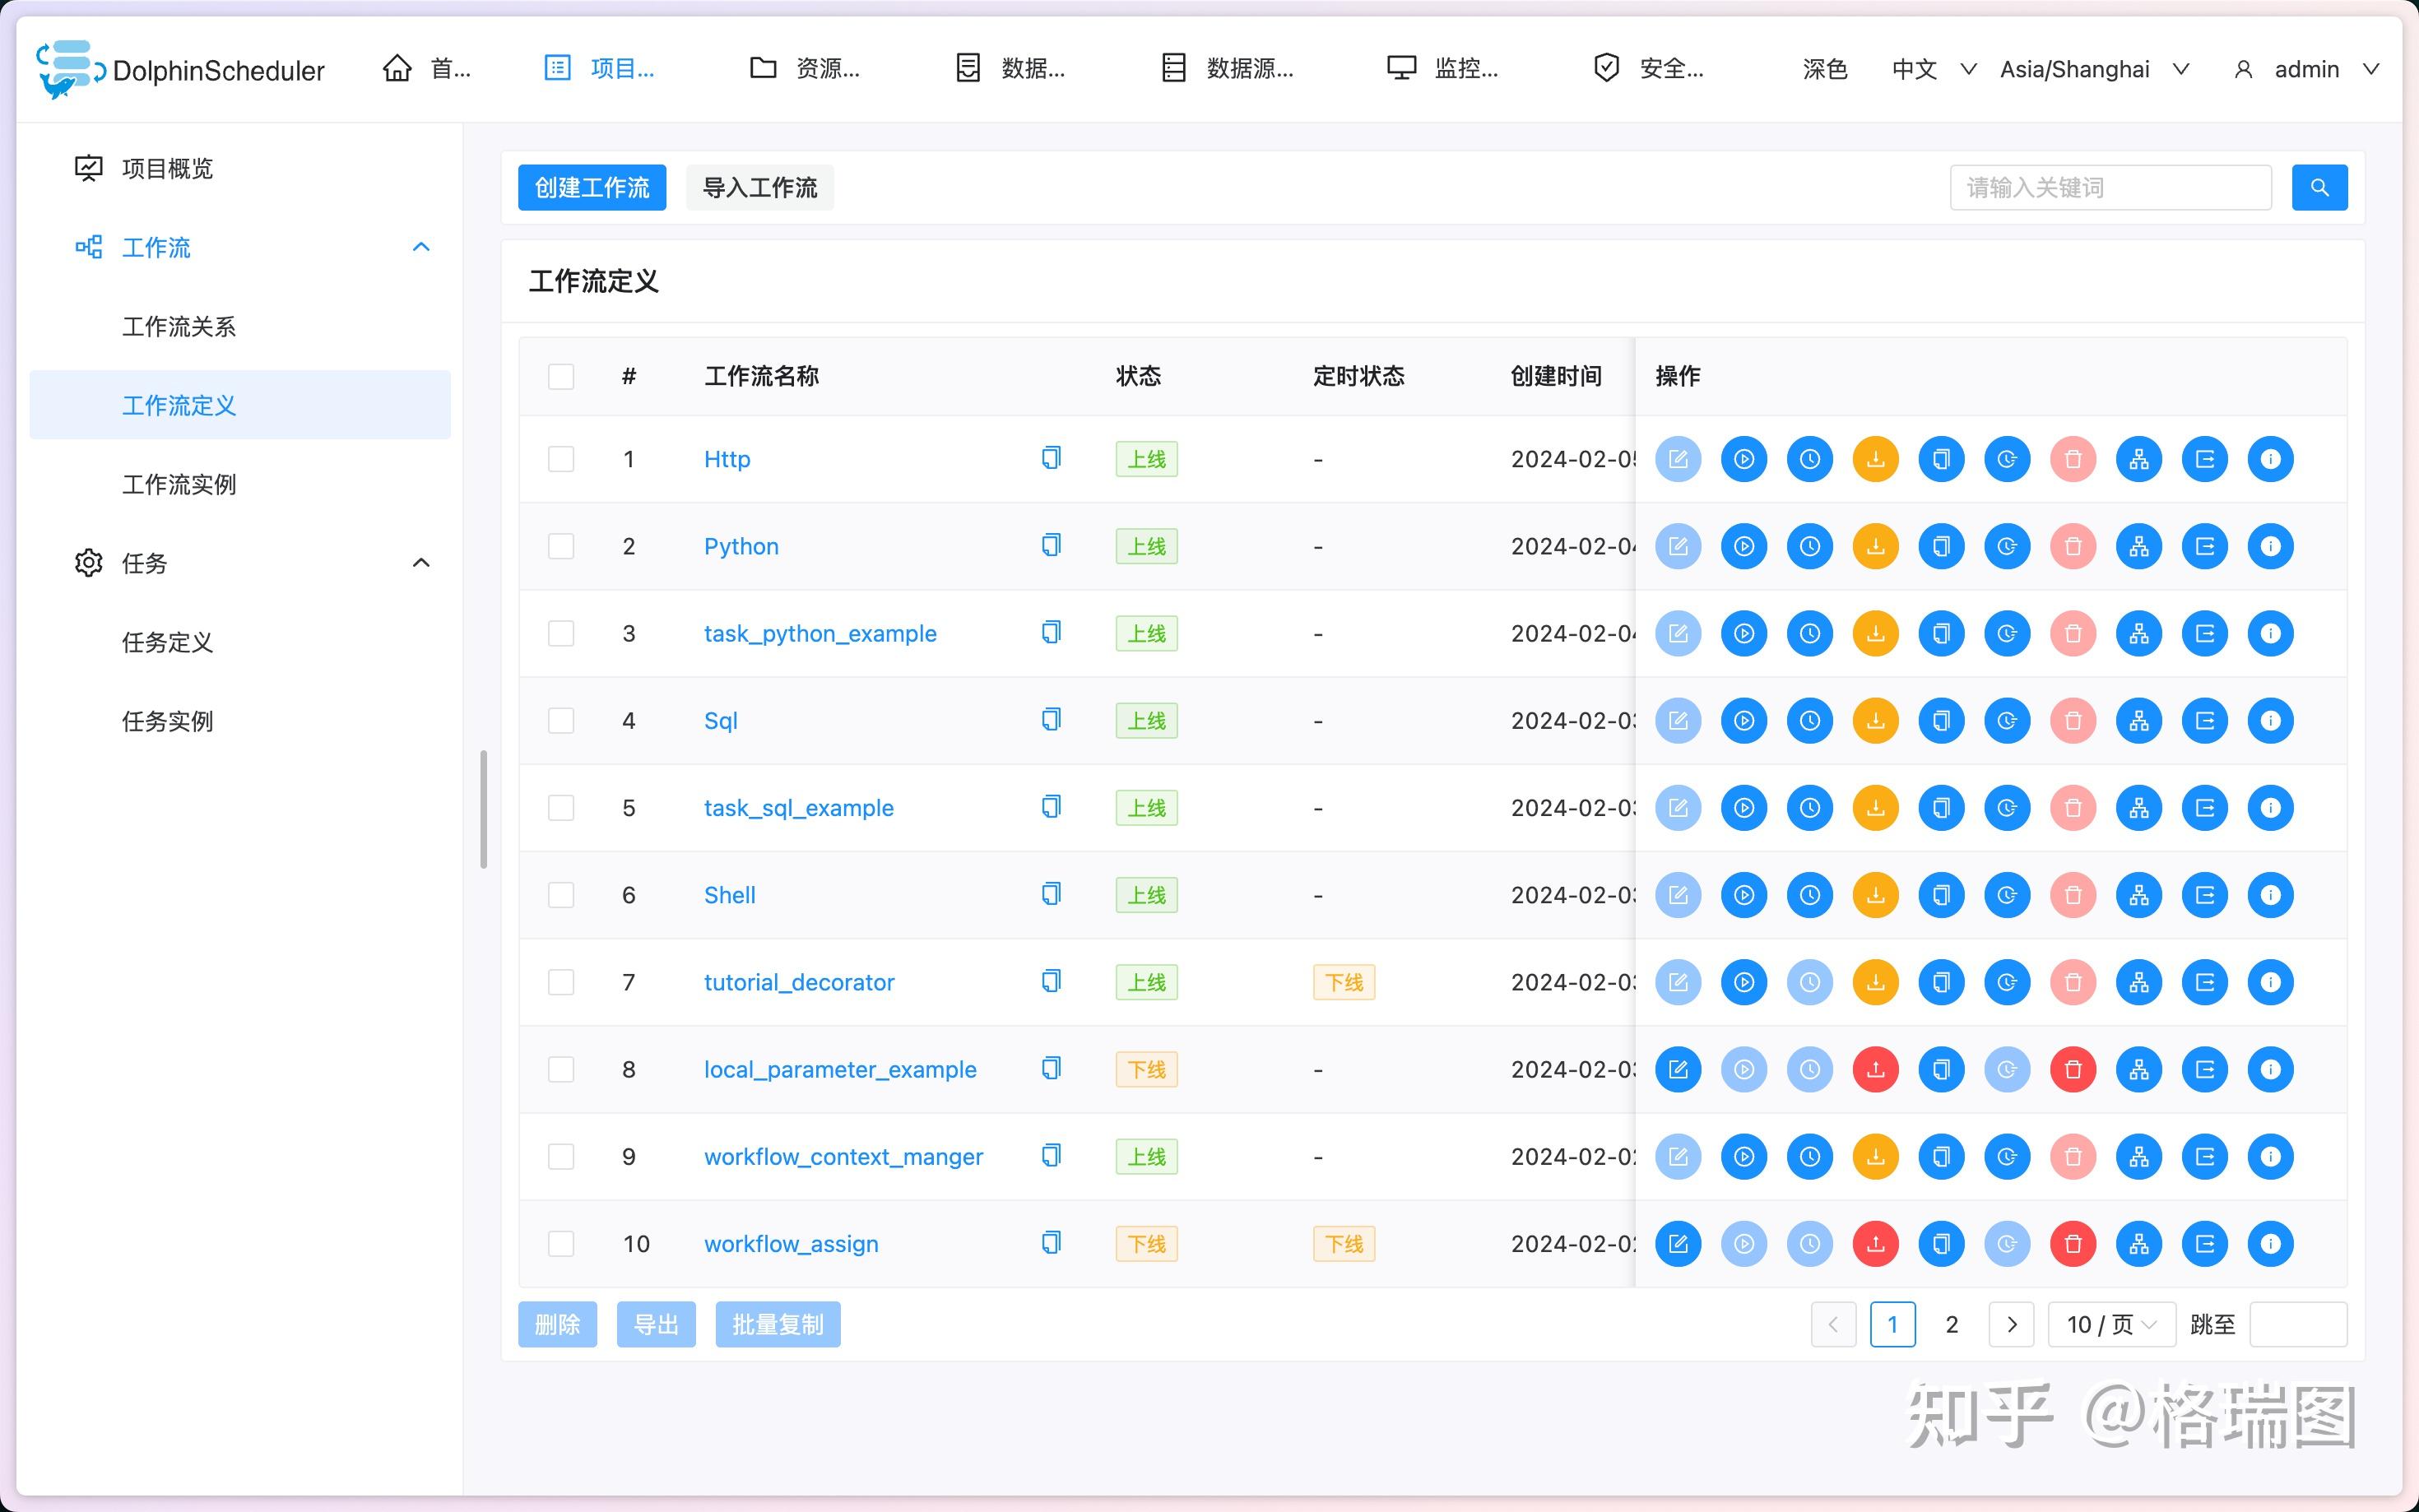
Task: Check the select-all checkbox in the table header
Action: 561,376
